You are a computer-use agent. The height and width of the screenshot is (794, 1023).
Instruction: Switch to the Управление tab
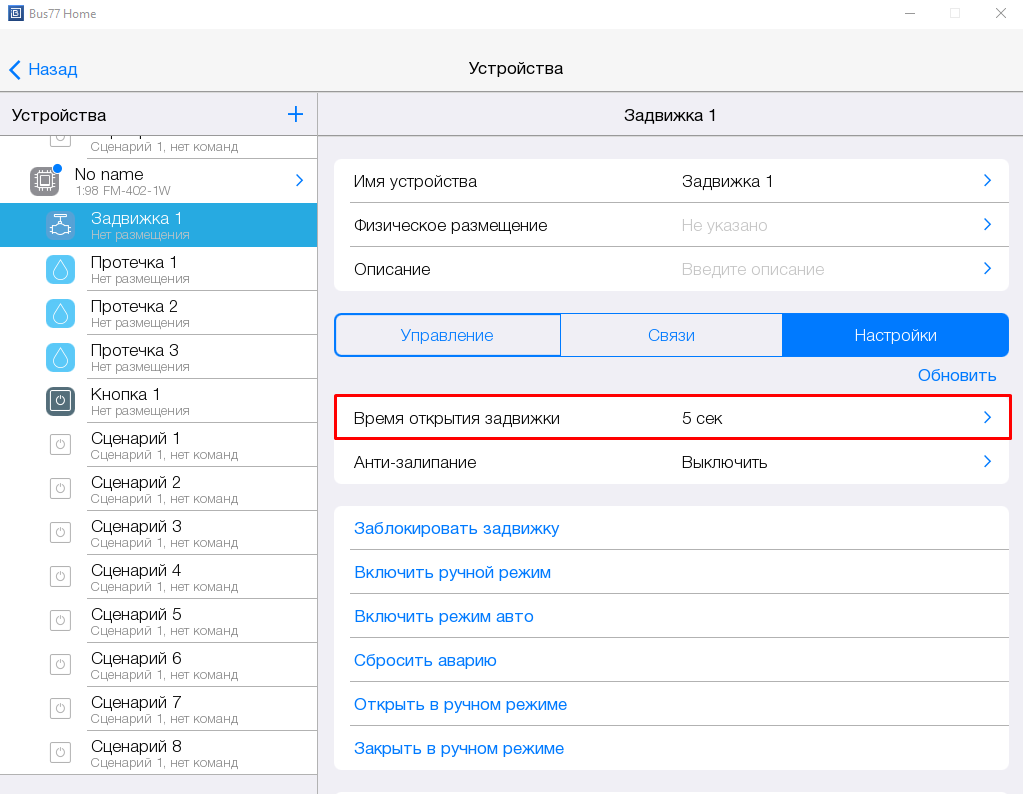click(x=447, y=335)
